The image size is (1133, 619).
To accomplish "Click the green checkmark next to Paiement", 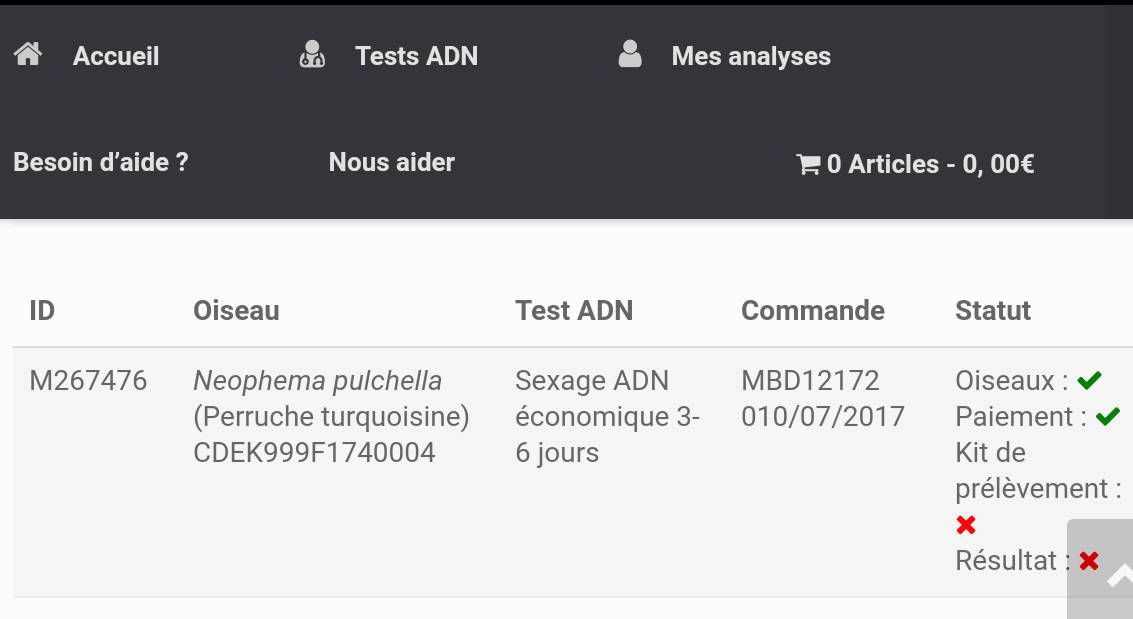I will click(1107, 415).
